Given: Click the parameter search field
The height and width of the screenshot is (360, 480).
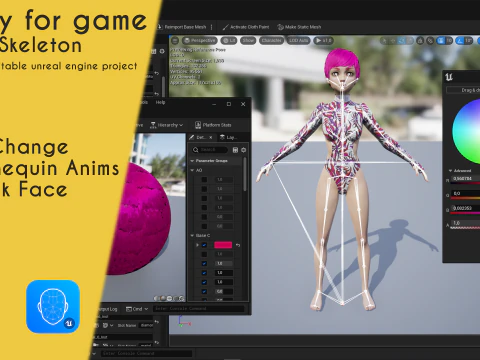Looking at the screenshot, I should [x=210, y=150].
